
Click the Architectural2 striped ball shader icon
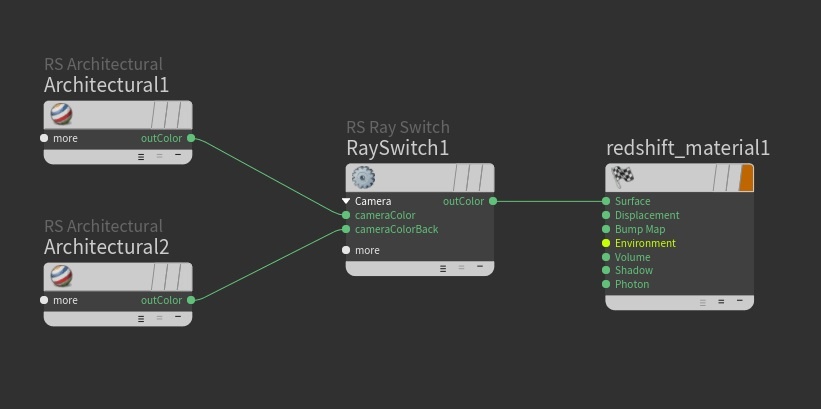61,275
